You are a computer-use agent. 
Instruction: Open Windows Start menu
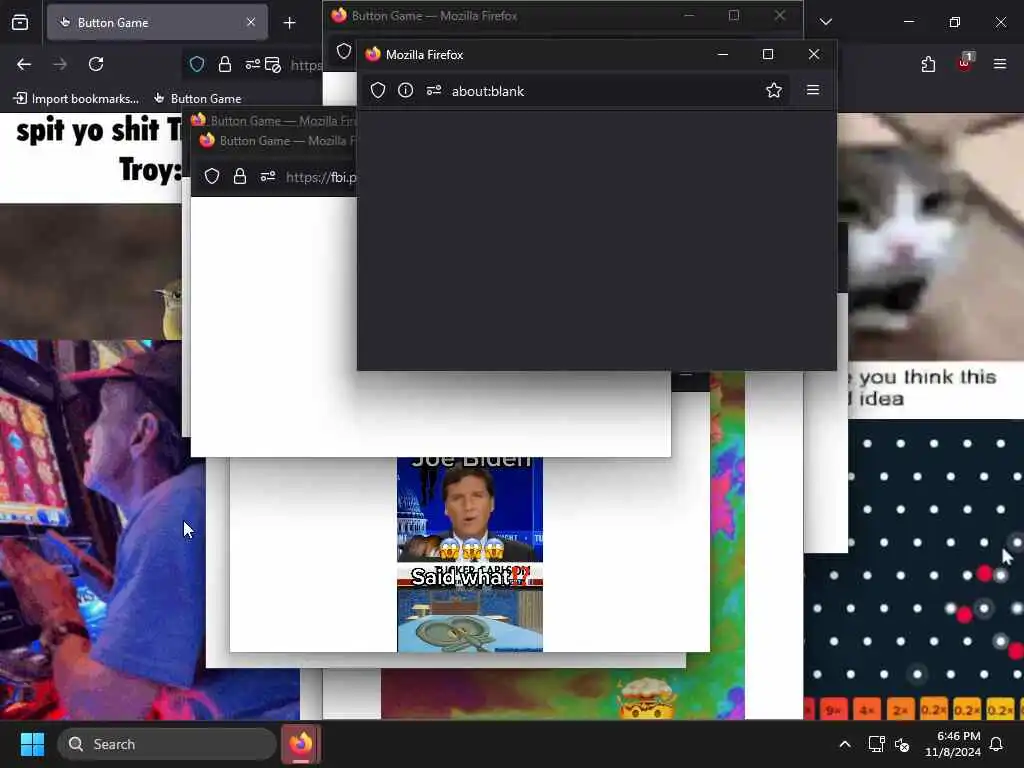(32, 744)
